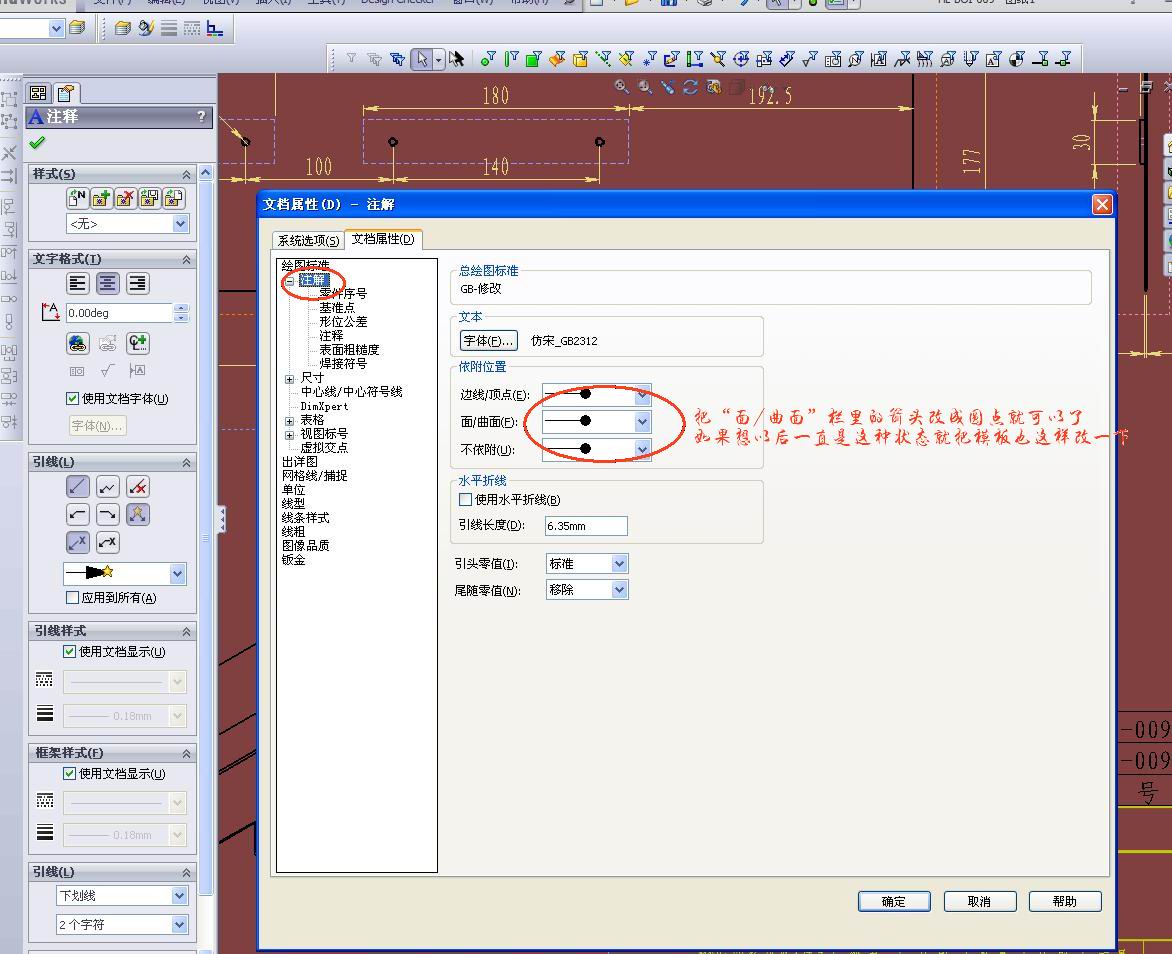Viewport: 1172px width, 954px height.
Task: Select the multi-jog leader button
Action: point(108,487)
